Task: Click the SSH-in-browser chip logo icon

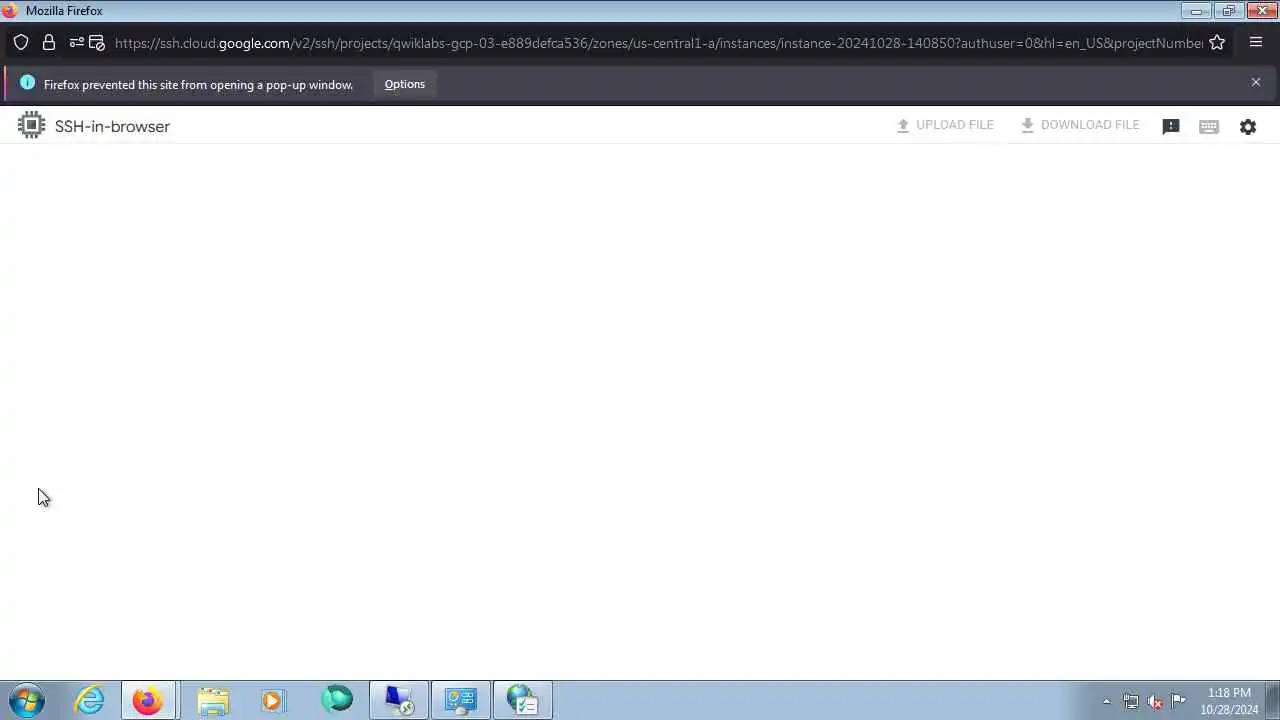Action: [x=31, y=125]
